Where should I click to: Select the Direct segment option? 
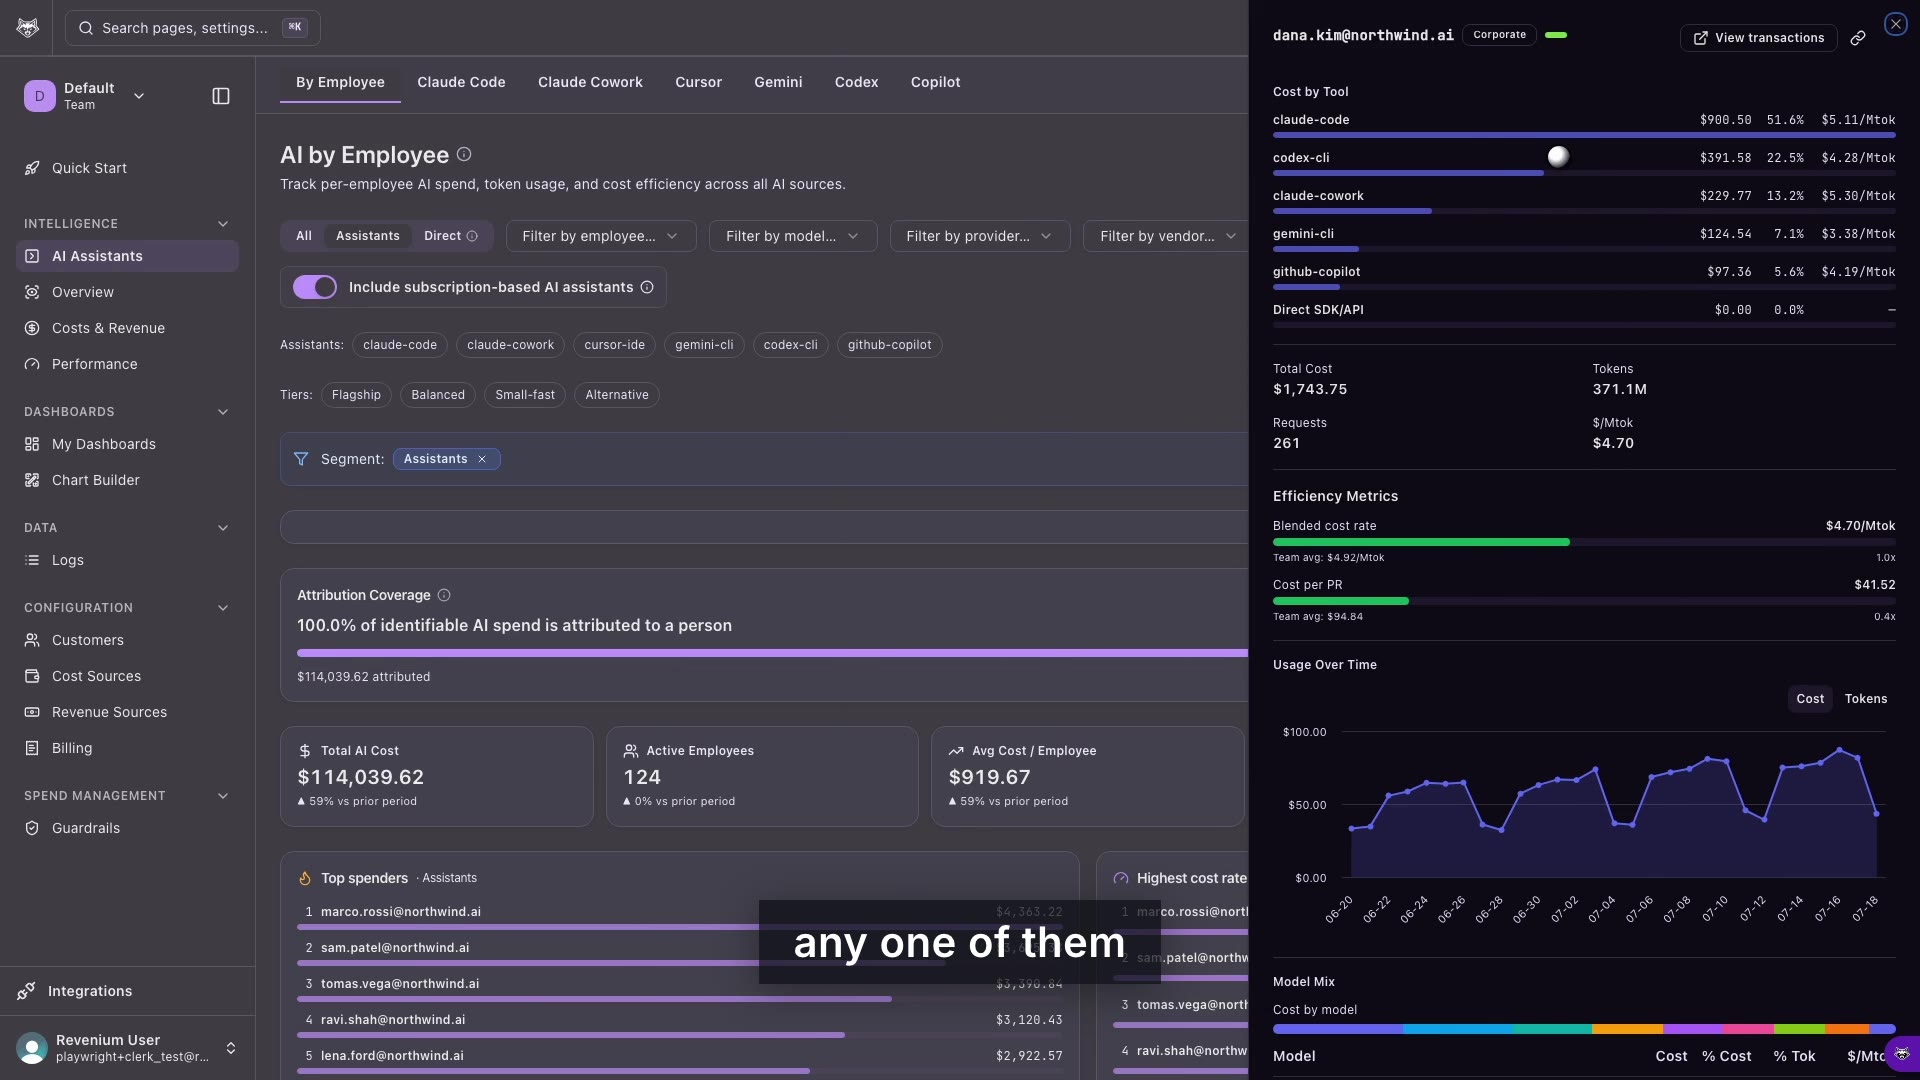(451, 236)
